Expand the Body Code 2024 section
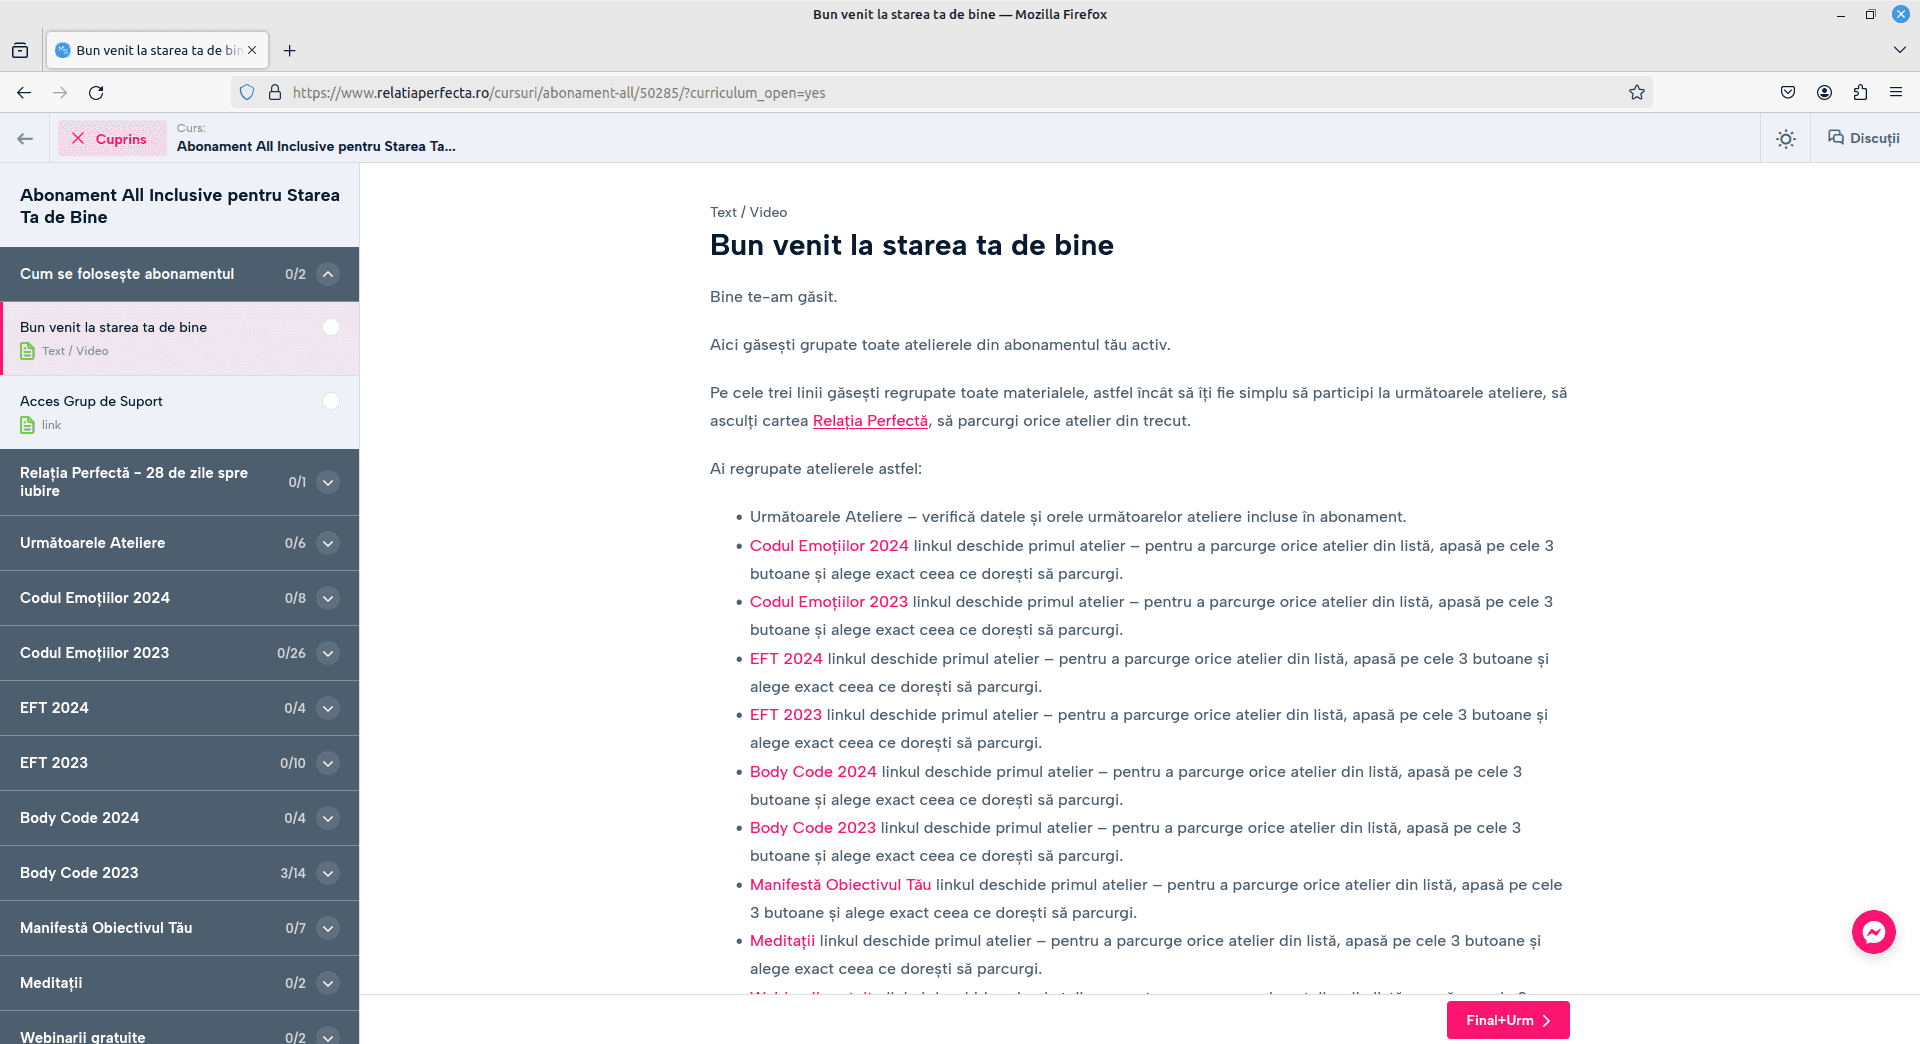 coord(328,818)
